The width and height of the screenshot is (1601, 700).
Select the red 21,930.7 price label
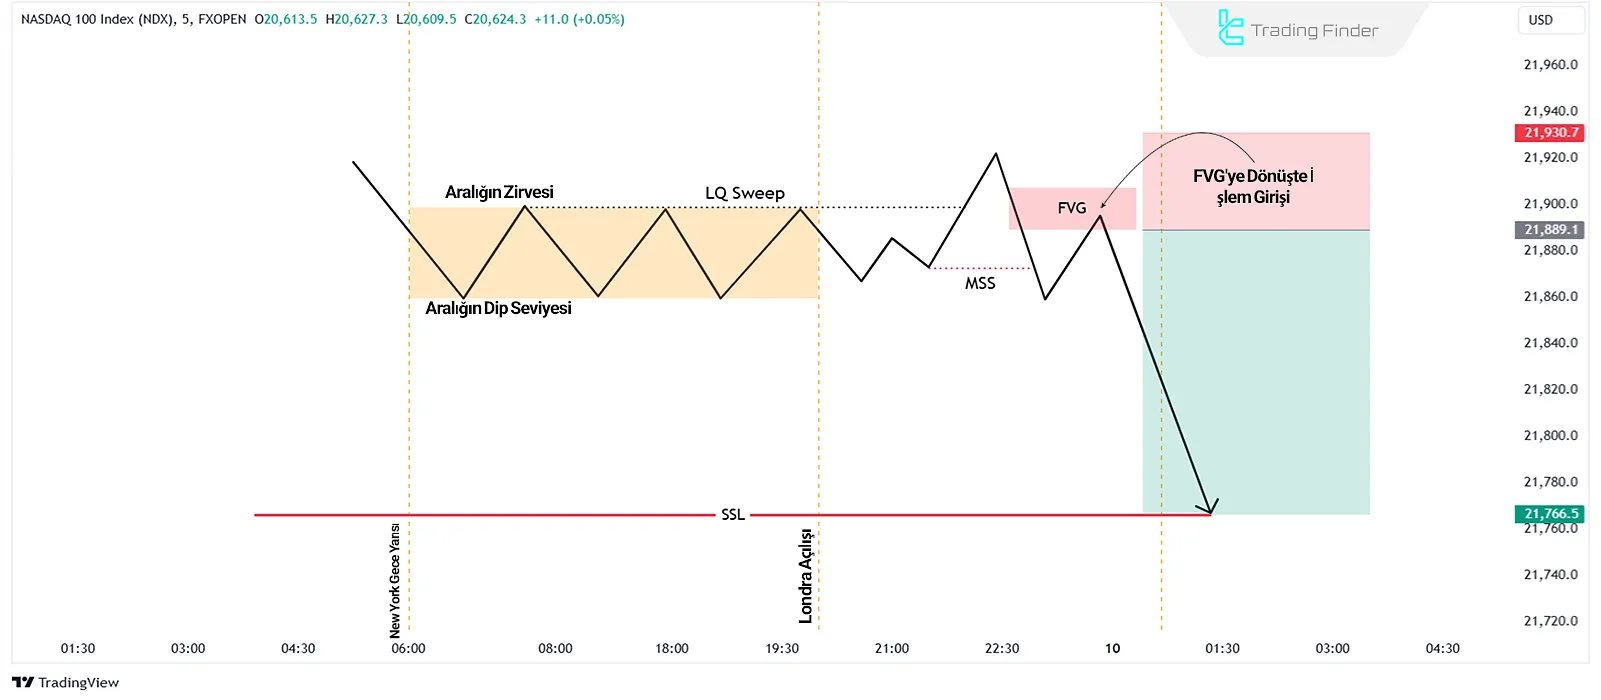[x=1550, y=133]
